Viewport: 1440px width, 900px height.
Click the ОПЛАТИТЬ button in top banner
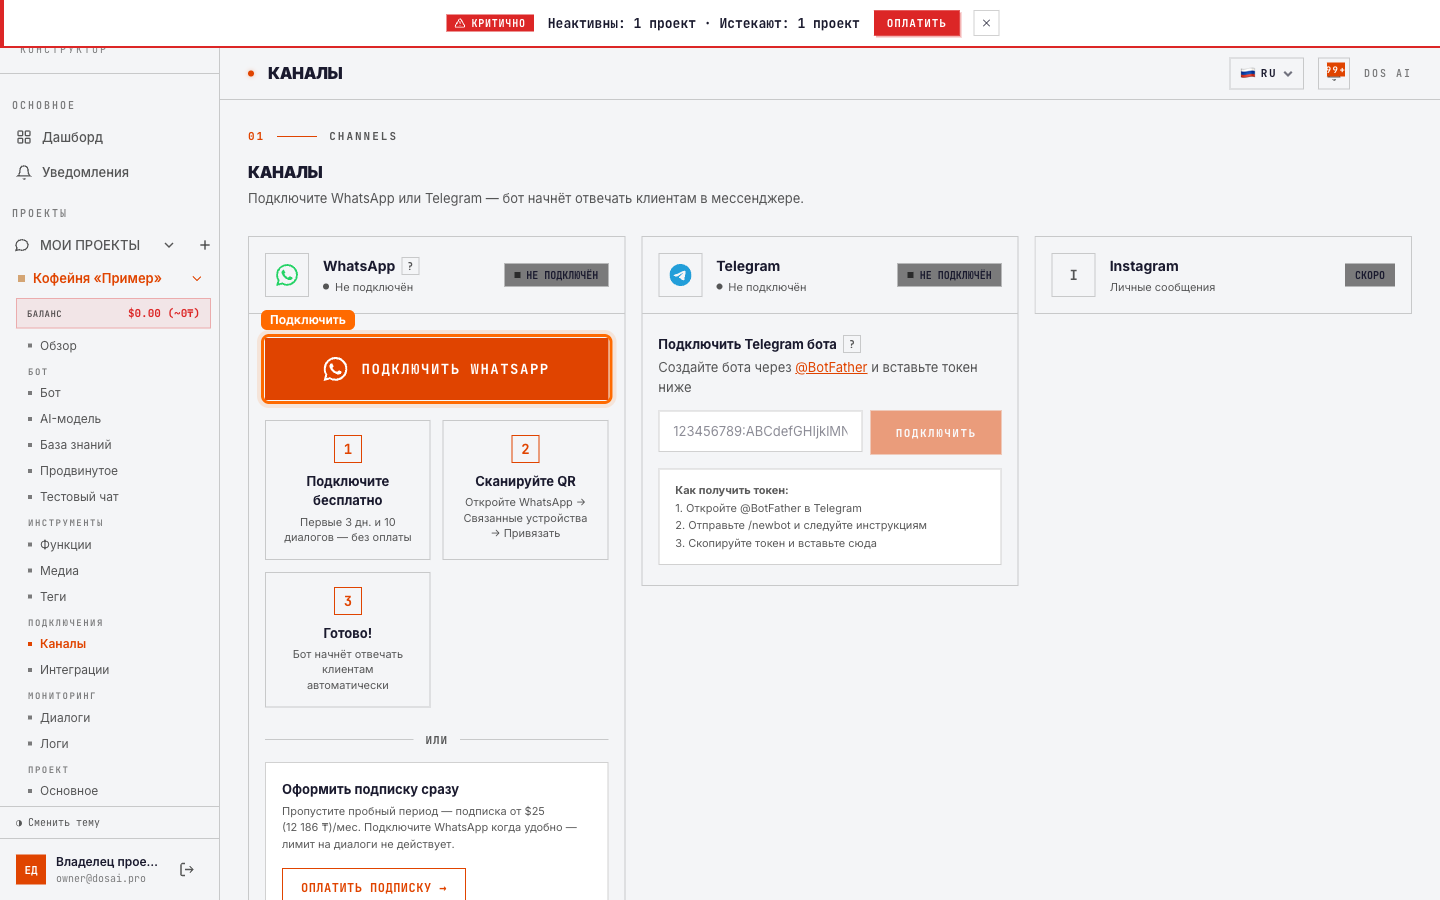click(916, 23)
